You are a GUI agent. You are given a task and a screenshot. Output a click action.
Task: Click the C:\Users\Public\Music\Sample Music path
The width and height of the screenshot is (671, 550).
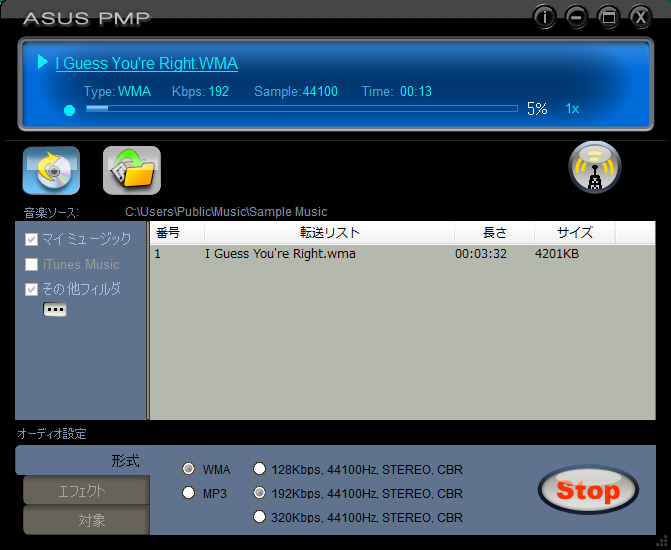(226, 212)
